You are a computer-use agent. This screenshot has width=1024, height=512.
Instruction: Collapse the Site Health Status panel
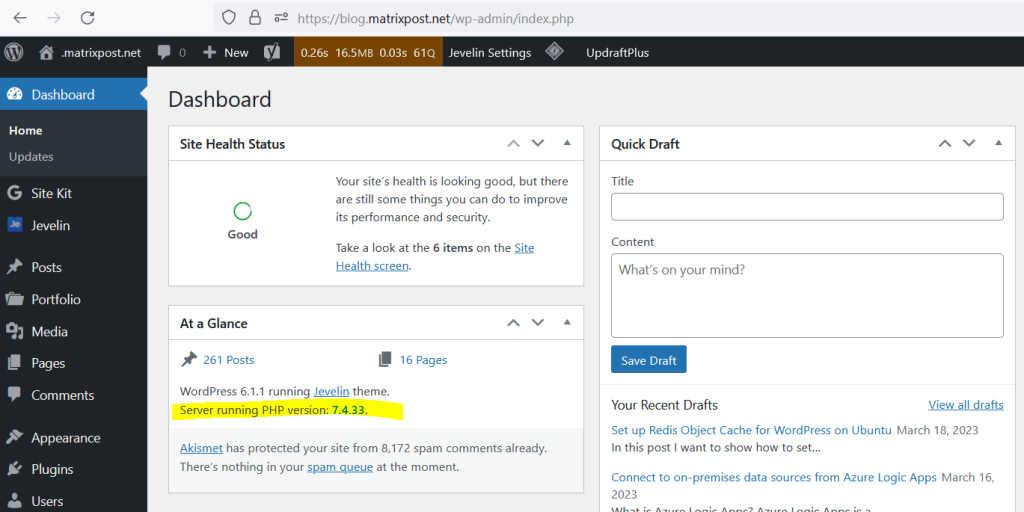[567, 143]
